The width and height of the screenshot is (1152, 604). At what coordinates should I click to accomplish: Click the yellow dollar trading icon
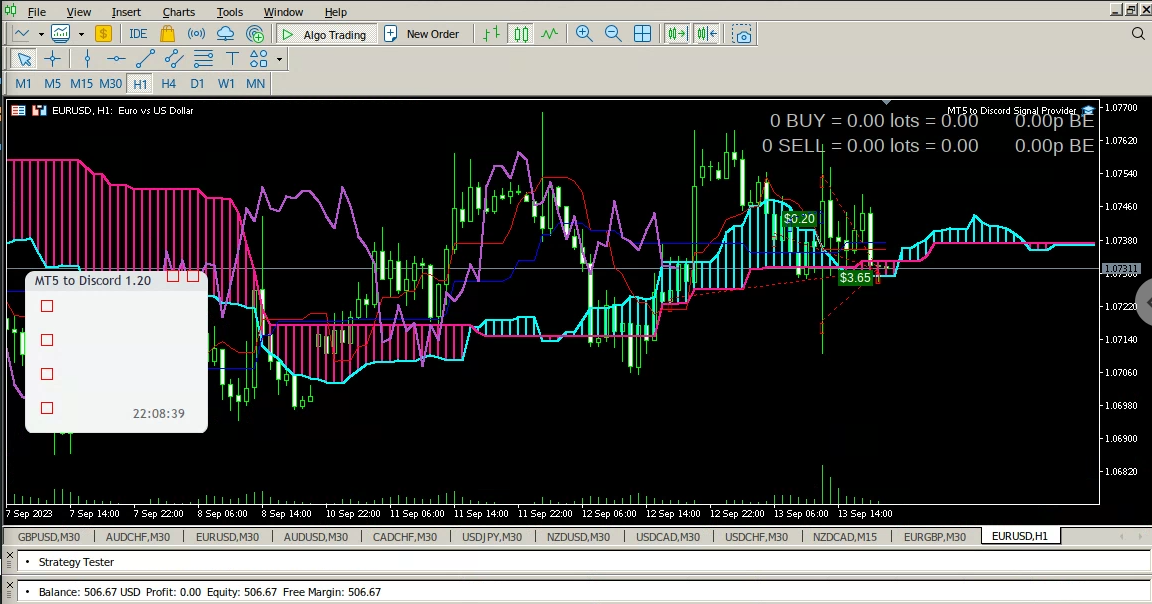tap(104, 34)
